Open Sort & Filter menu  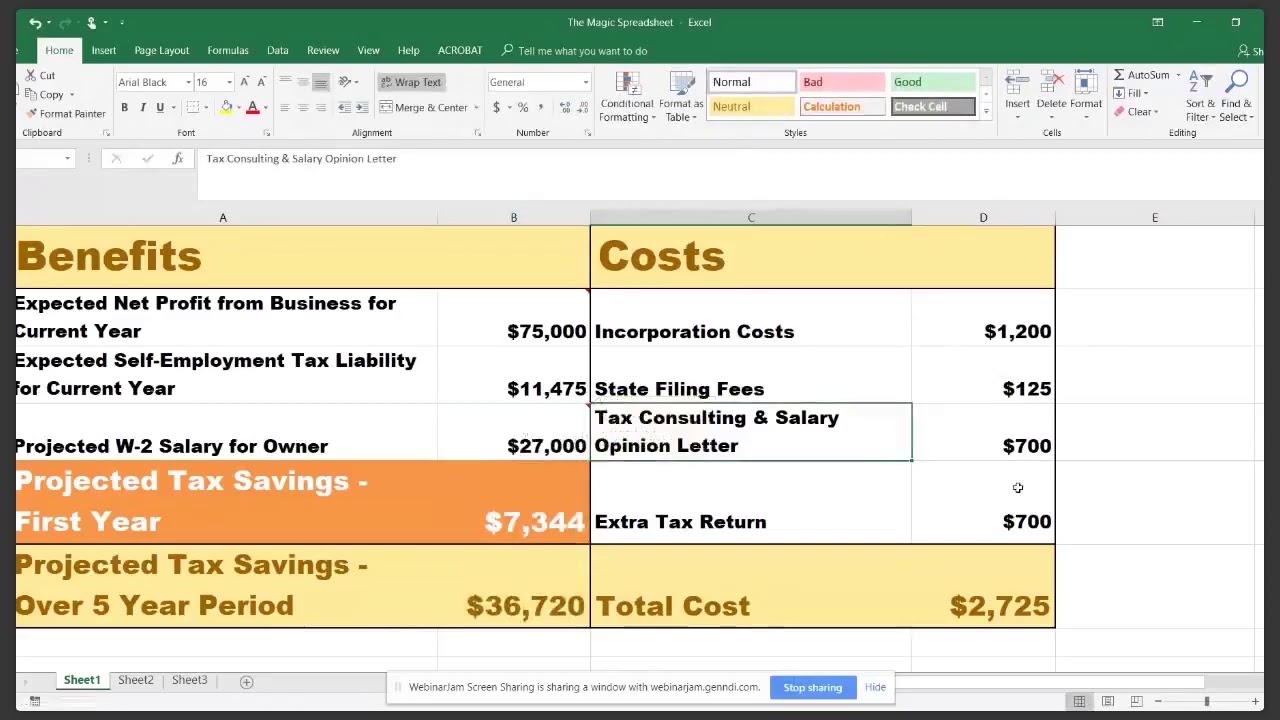click(1200, 97)
